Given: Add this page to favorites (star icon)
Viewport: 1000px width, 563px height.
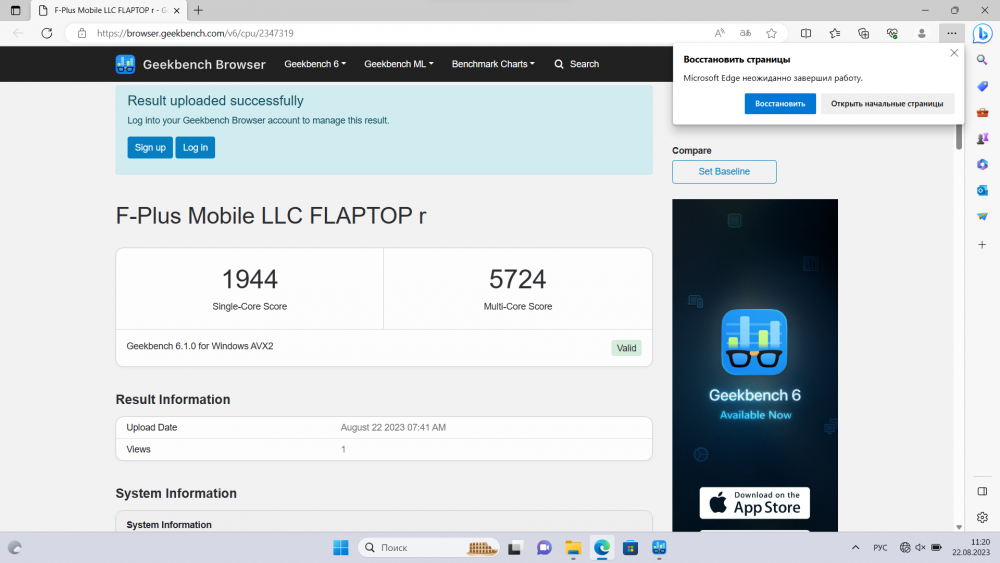Looking at the screenshot, I should pyautogui.click(x=771, y=33).
